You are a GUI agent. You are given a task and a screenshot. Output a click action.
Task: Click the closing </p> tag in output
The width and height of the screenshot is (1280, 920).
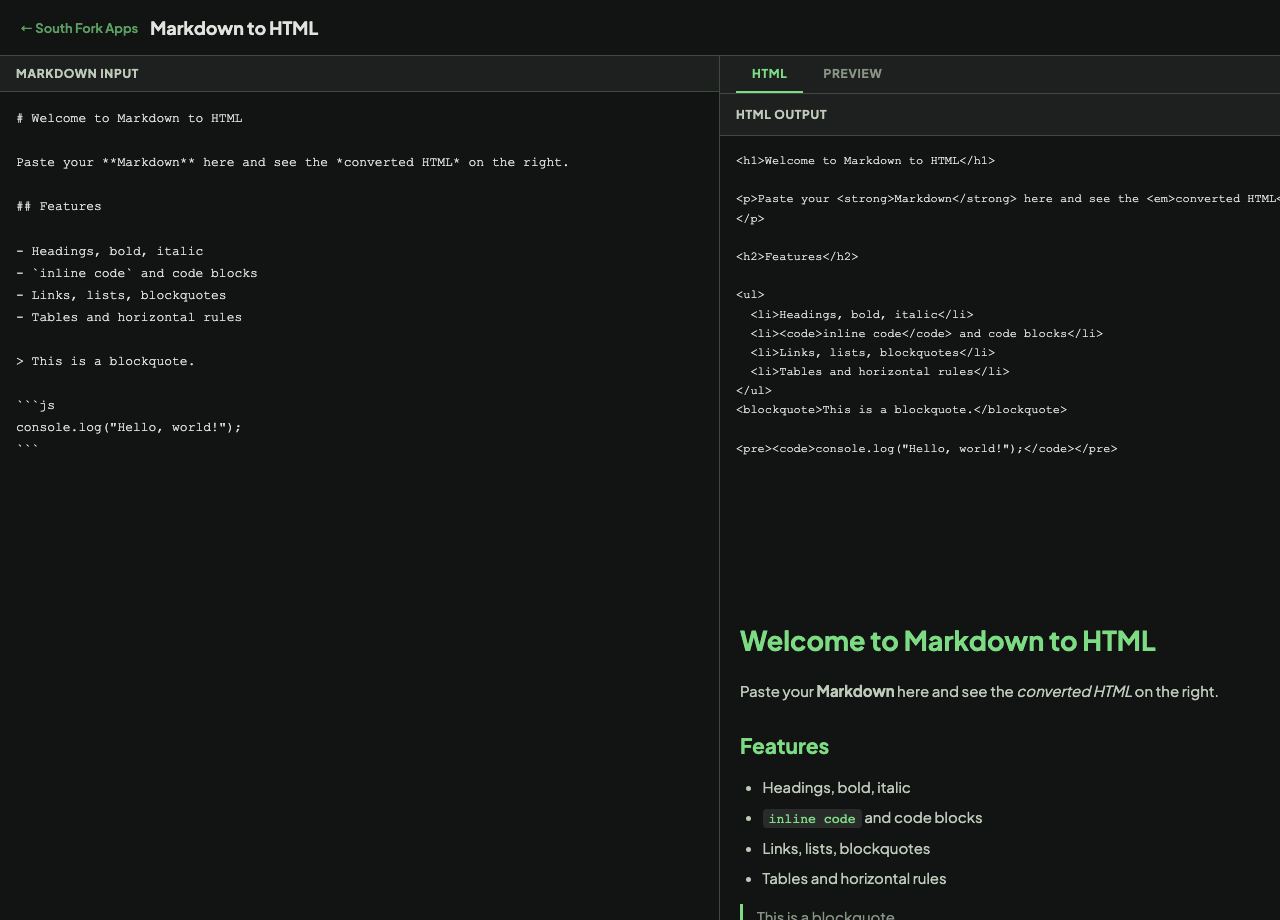(750, 218)
